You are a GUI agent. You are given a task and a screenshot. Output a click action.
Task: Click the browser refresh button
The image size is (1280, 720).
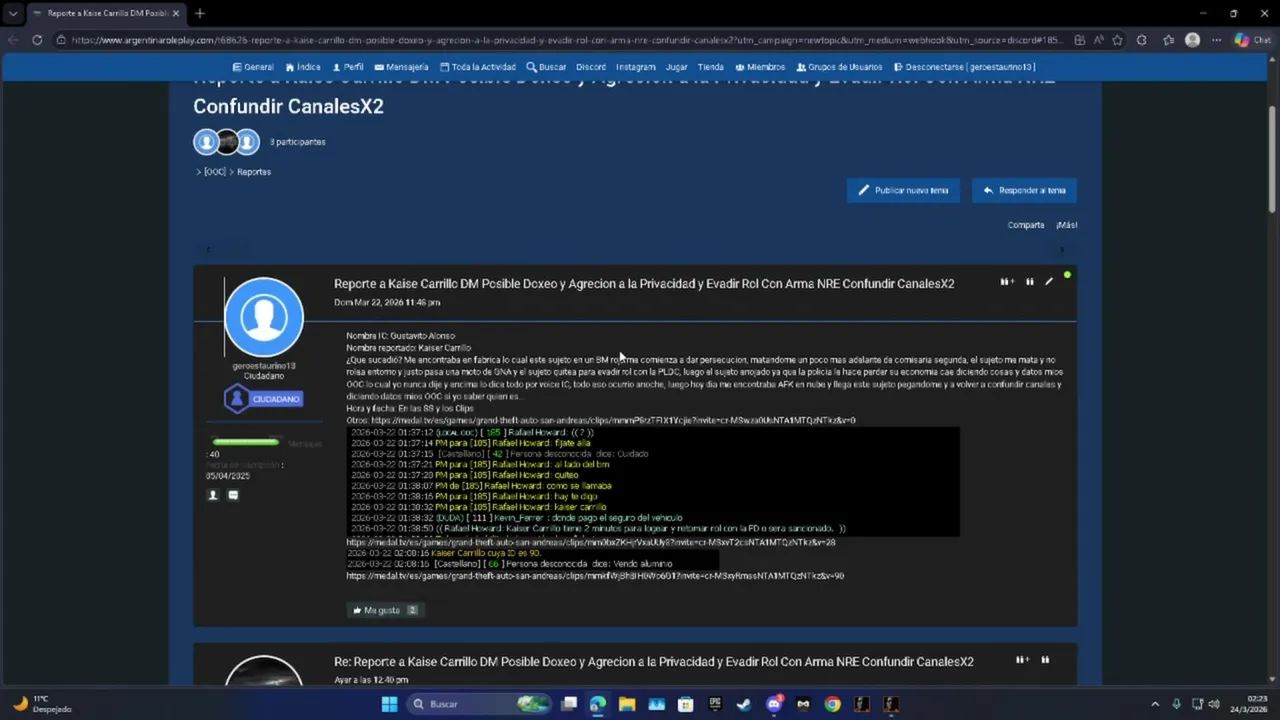pos(37,40)
